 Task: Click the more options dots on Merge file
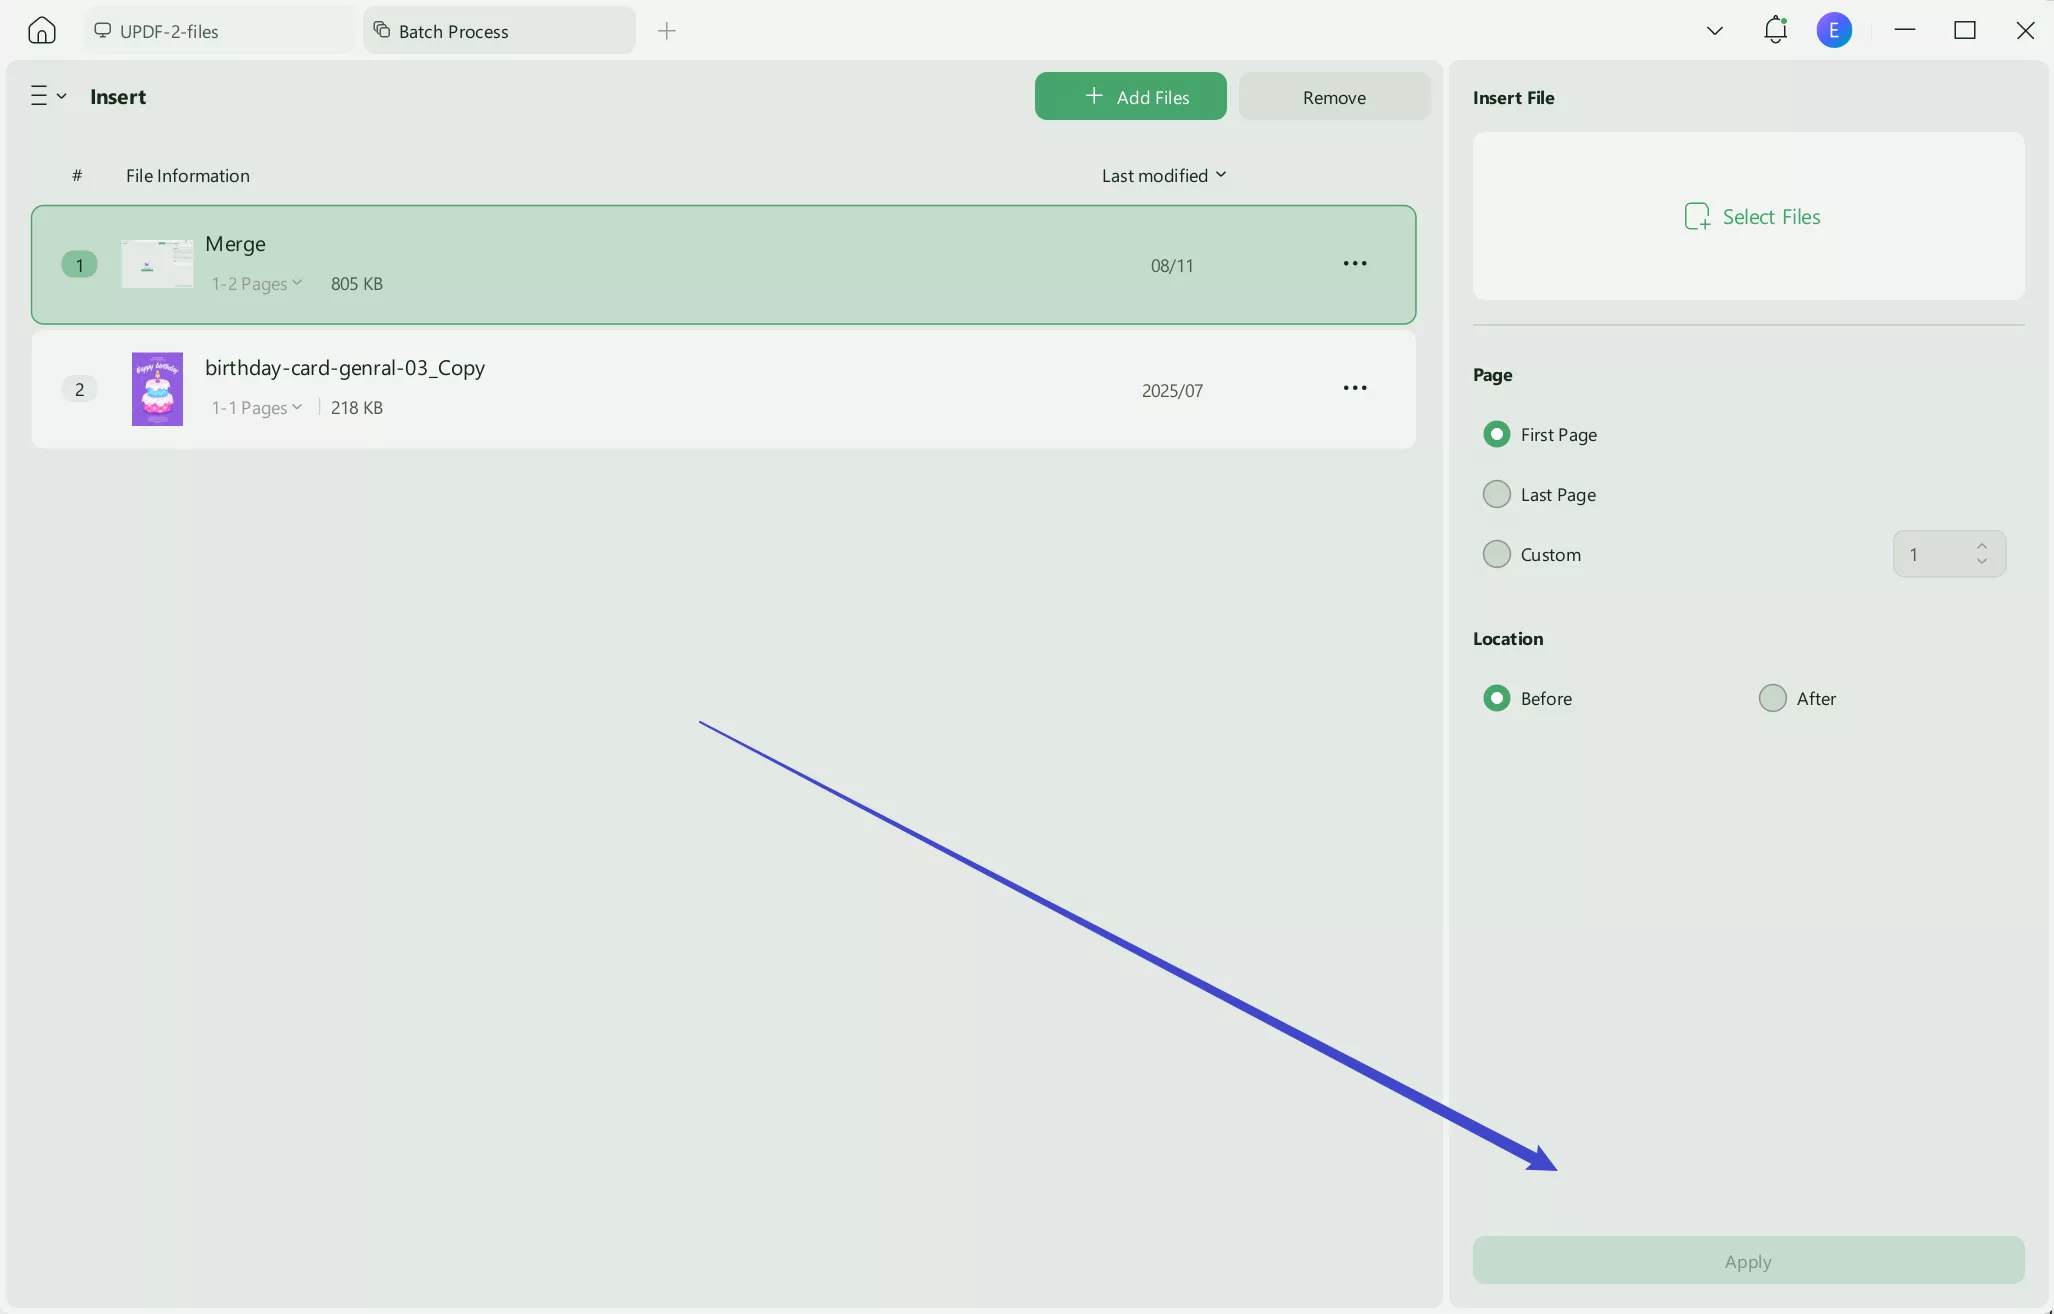coord(1355,263)
